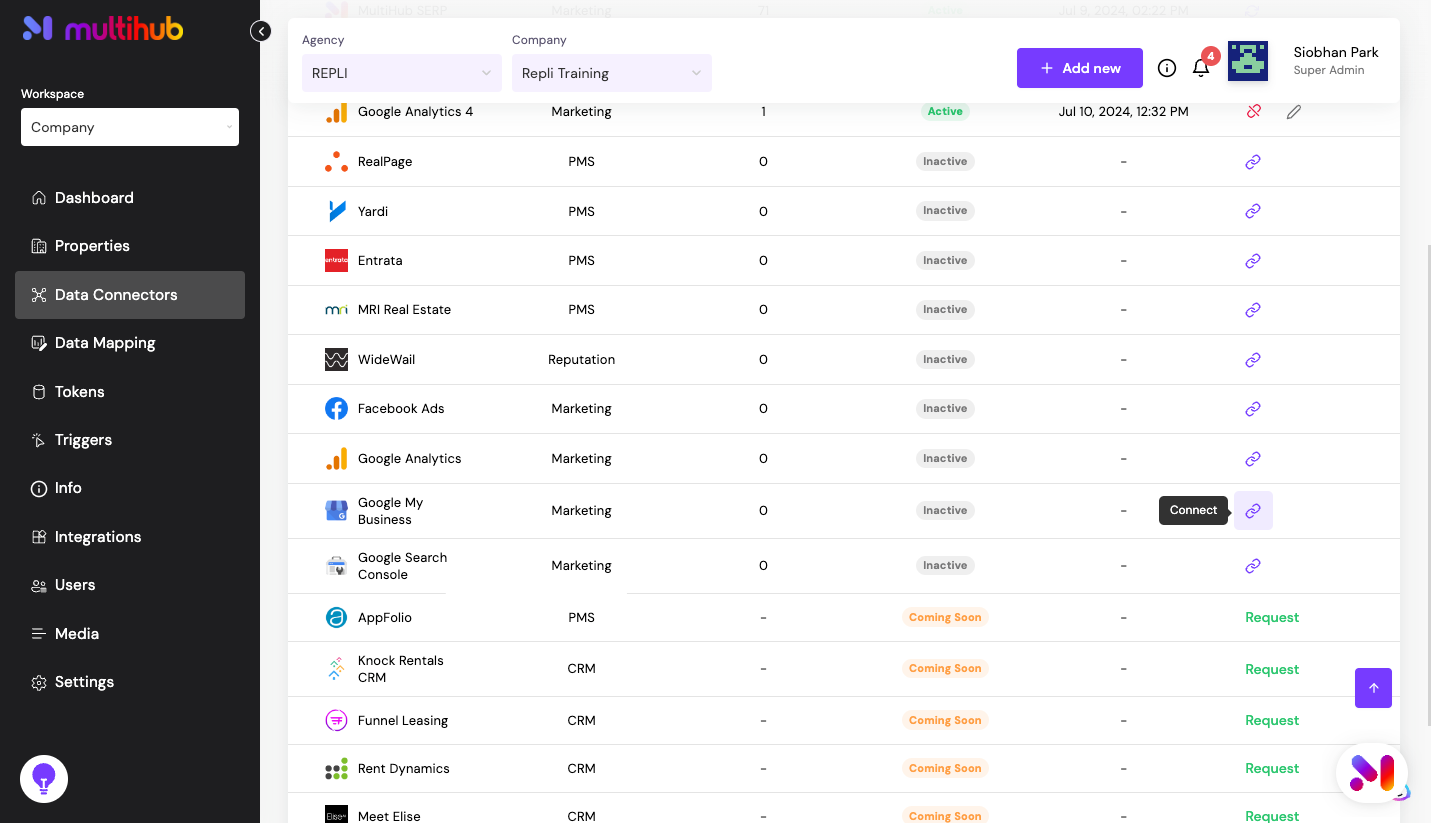
Task: Open the Company Repli Training dropdown
Action: tap(612, 73)
